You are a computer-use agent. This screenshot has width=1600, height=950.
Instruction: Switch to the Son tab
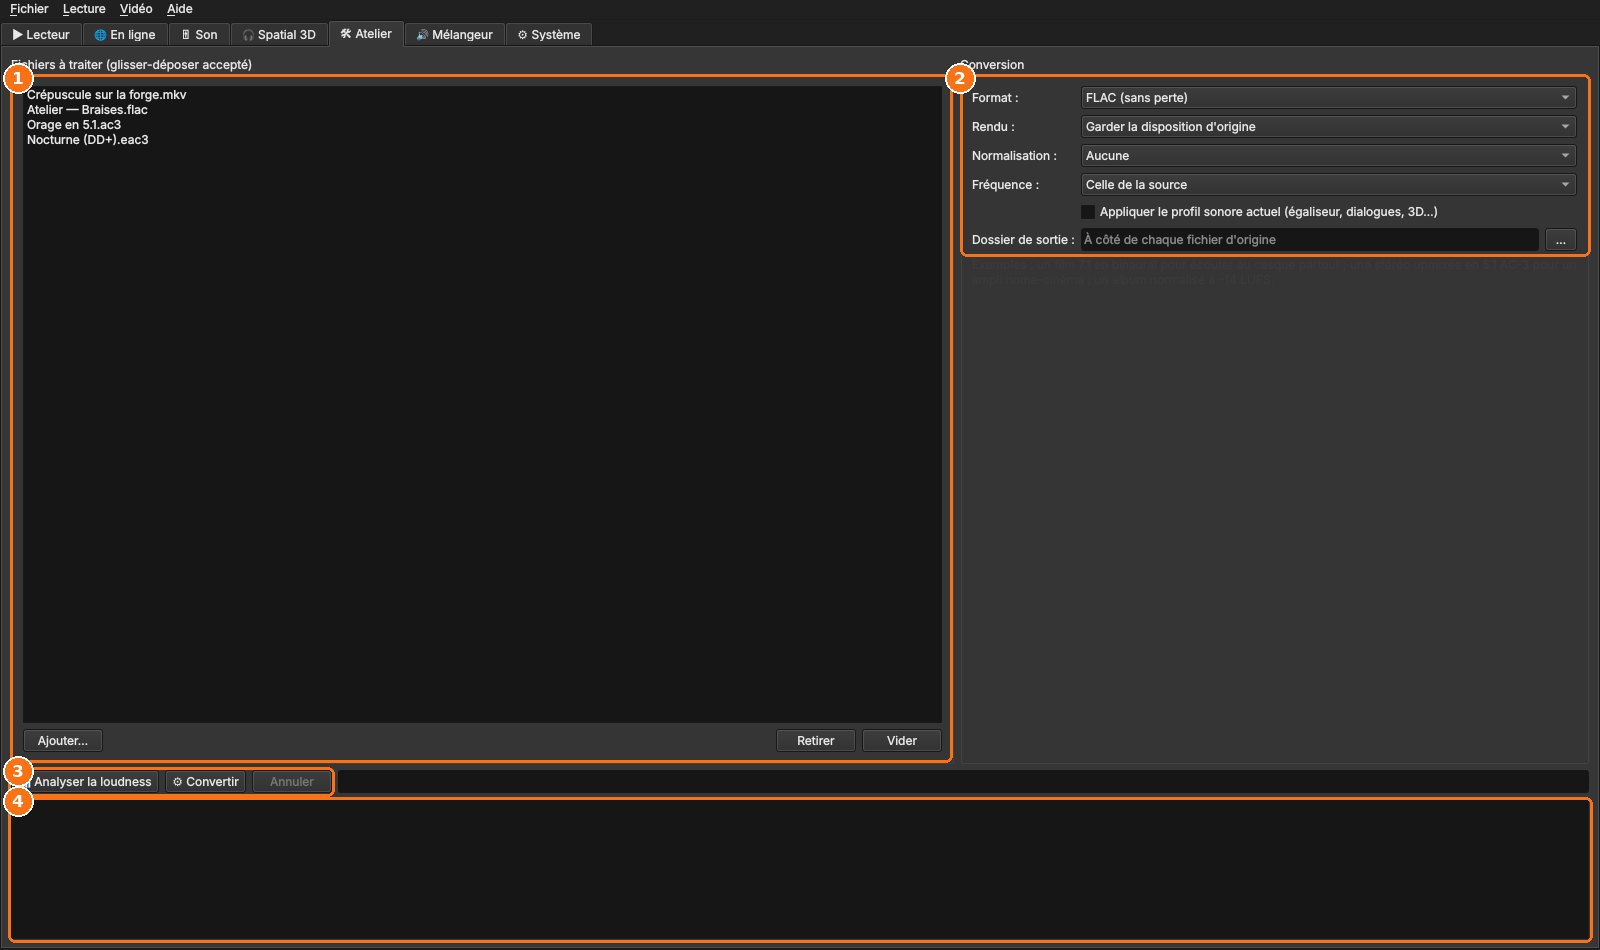click(199, 35)
